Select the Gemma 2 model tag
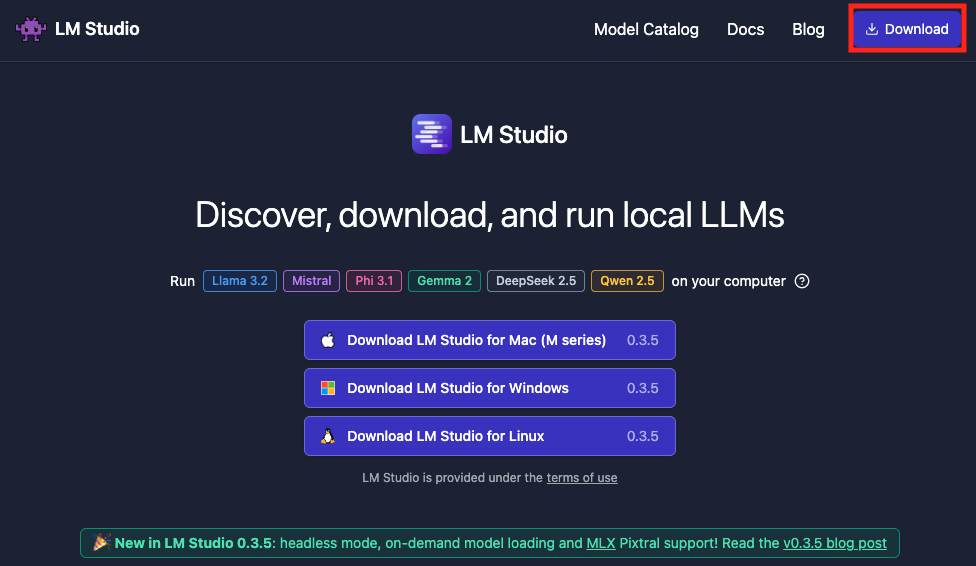 [444, 281]
